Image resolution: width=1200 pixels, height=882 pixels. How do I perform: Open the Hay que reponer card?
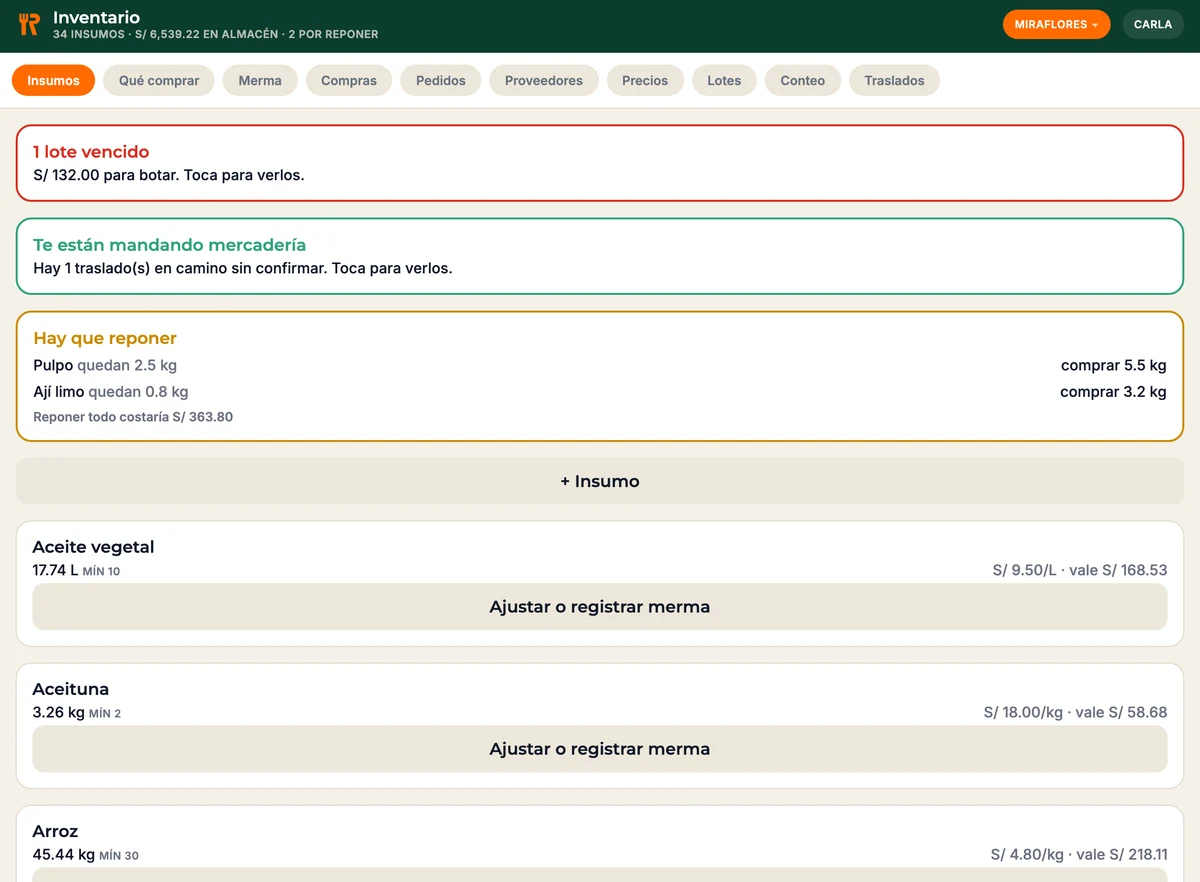point(600,376)
